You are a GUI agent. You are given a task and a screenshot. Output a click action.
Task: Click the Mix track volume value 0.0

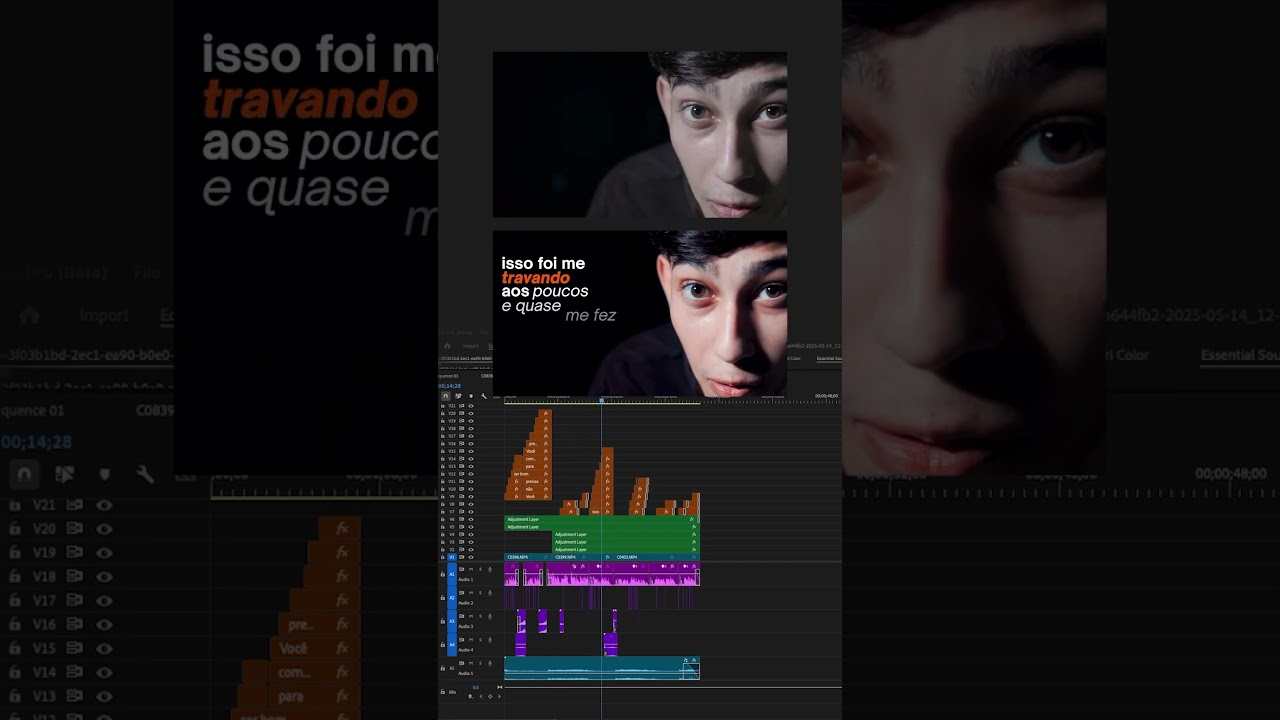[x=476, y=687]
